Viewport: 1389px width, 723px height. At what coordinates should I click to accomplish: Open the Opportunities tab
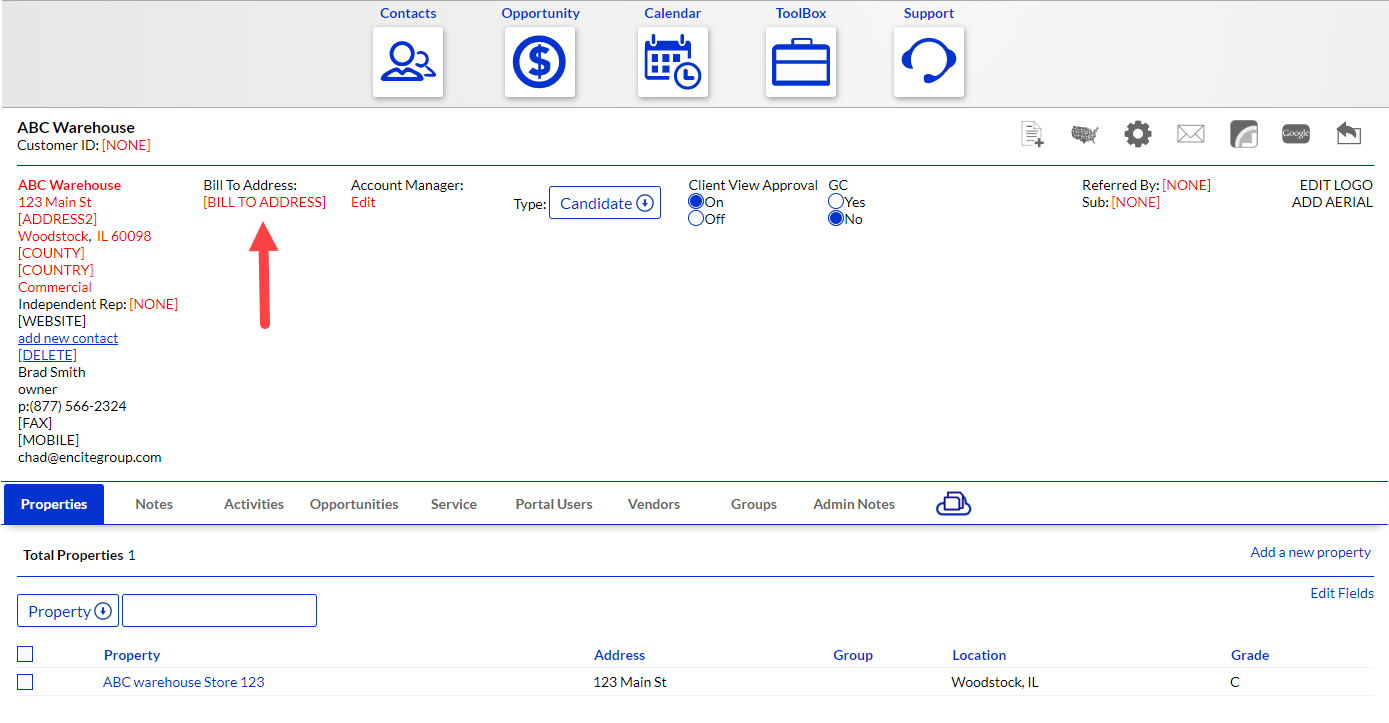354,504
